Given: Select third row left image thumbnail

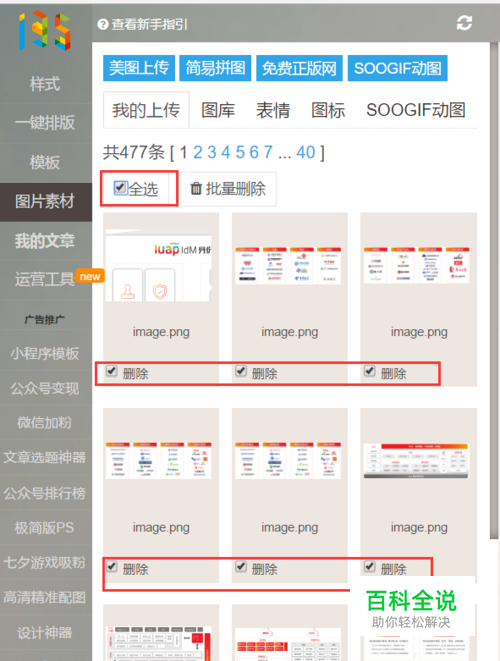Looking at the screenshot, I should pos(159,643).
